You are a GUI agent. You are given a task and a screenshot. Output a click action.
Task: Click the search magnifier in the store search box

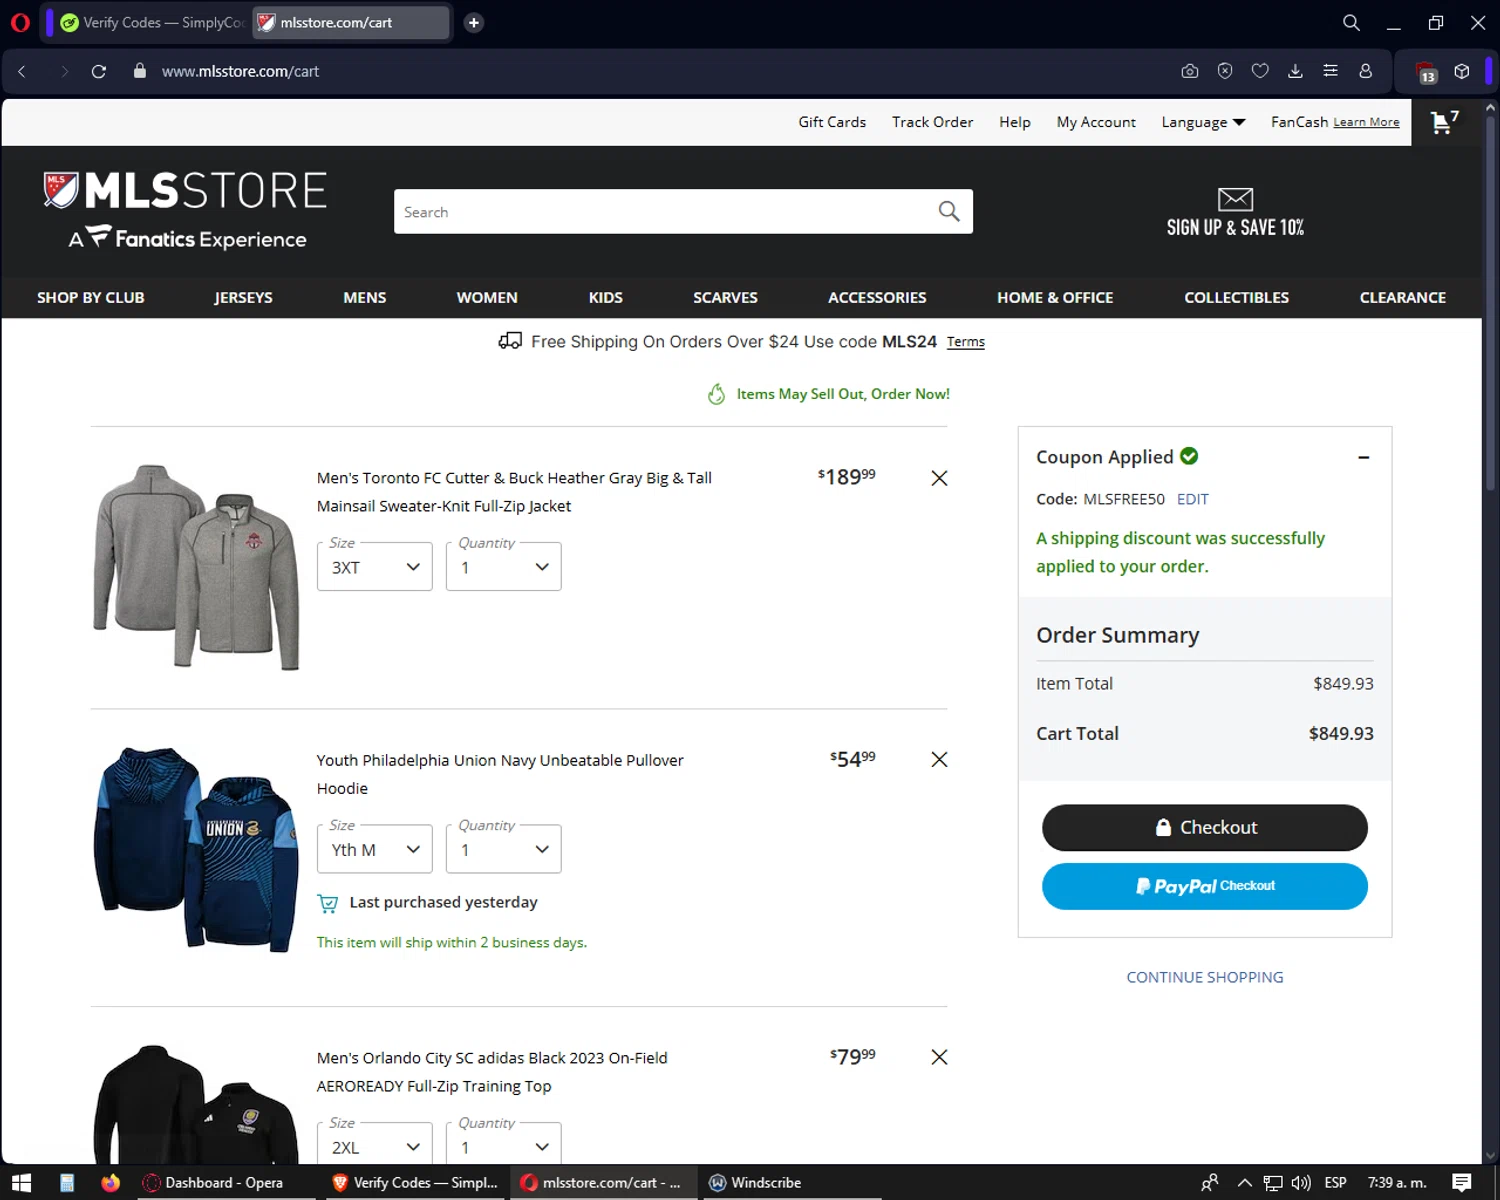949,211
